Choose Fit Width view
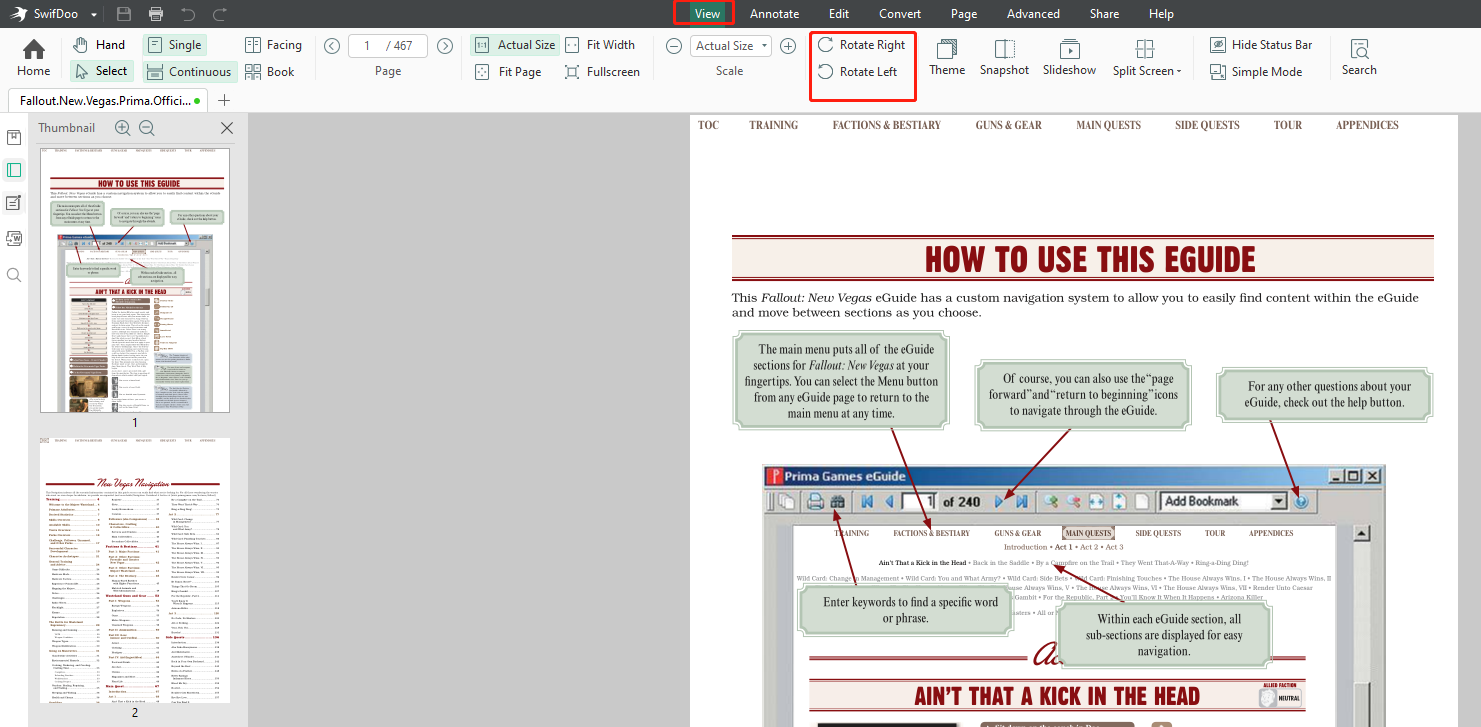The width and height of the screenshot is (1481, 727). point(599,45)
